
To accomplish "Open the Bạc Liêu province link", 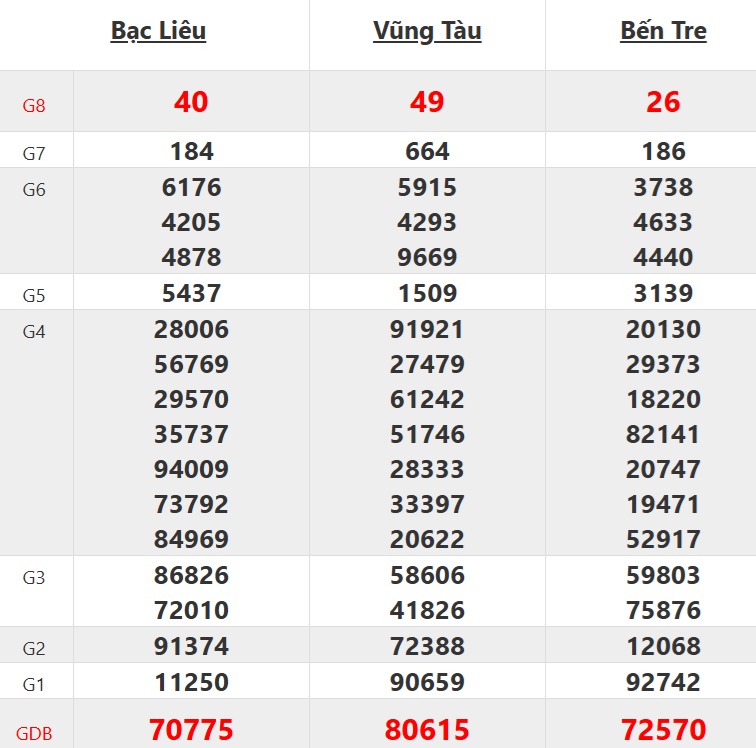I will [x=158, y=32].
